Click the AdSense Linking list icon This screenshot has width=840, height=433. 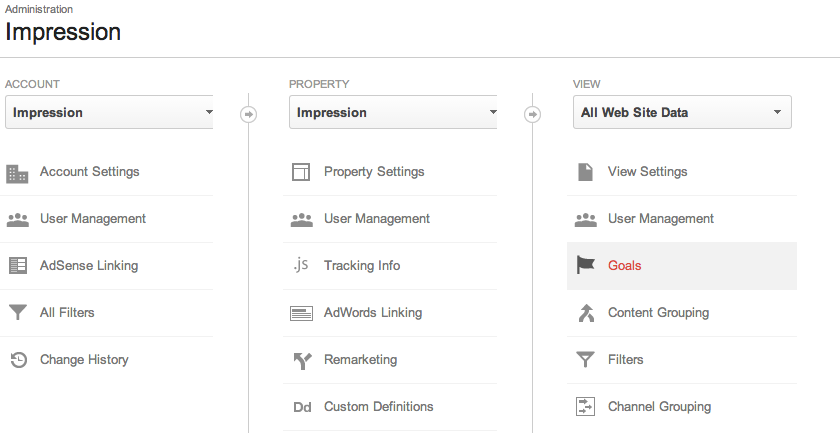[17, 266]
